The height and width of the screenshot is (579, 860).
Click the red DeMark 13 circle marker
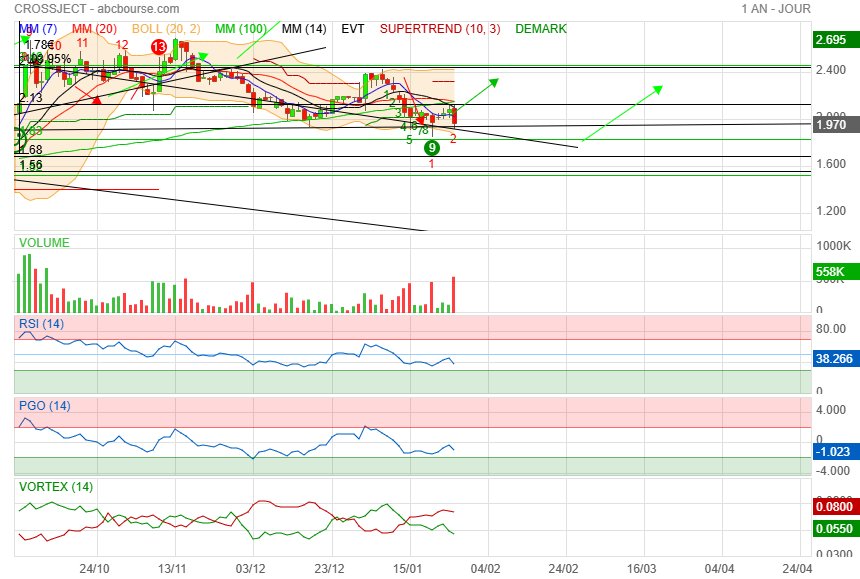[158, 47]
